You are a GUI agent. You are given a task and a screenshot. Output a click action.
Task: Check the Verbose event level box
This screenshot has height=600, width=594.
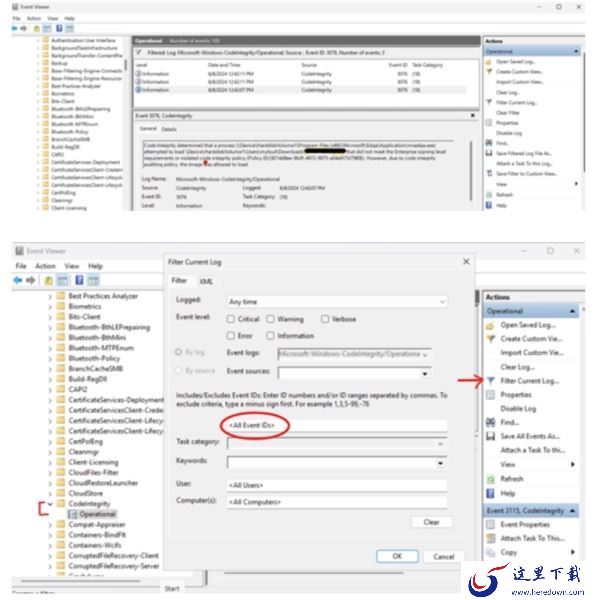click(325, 319)
